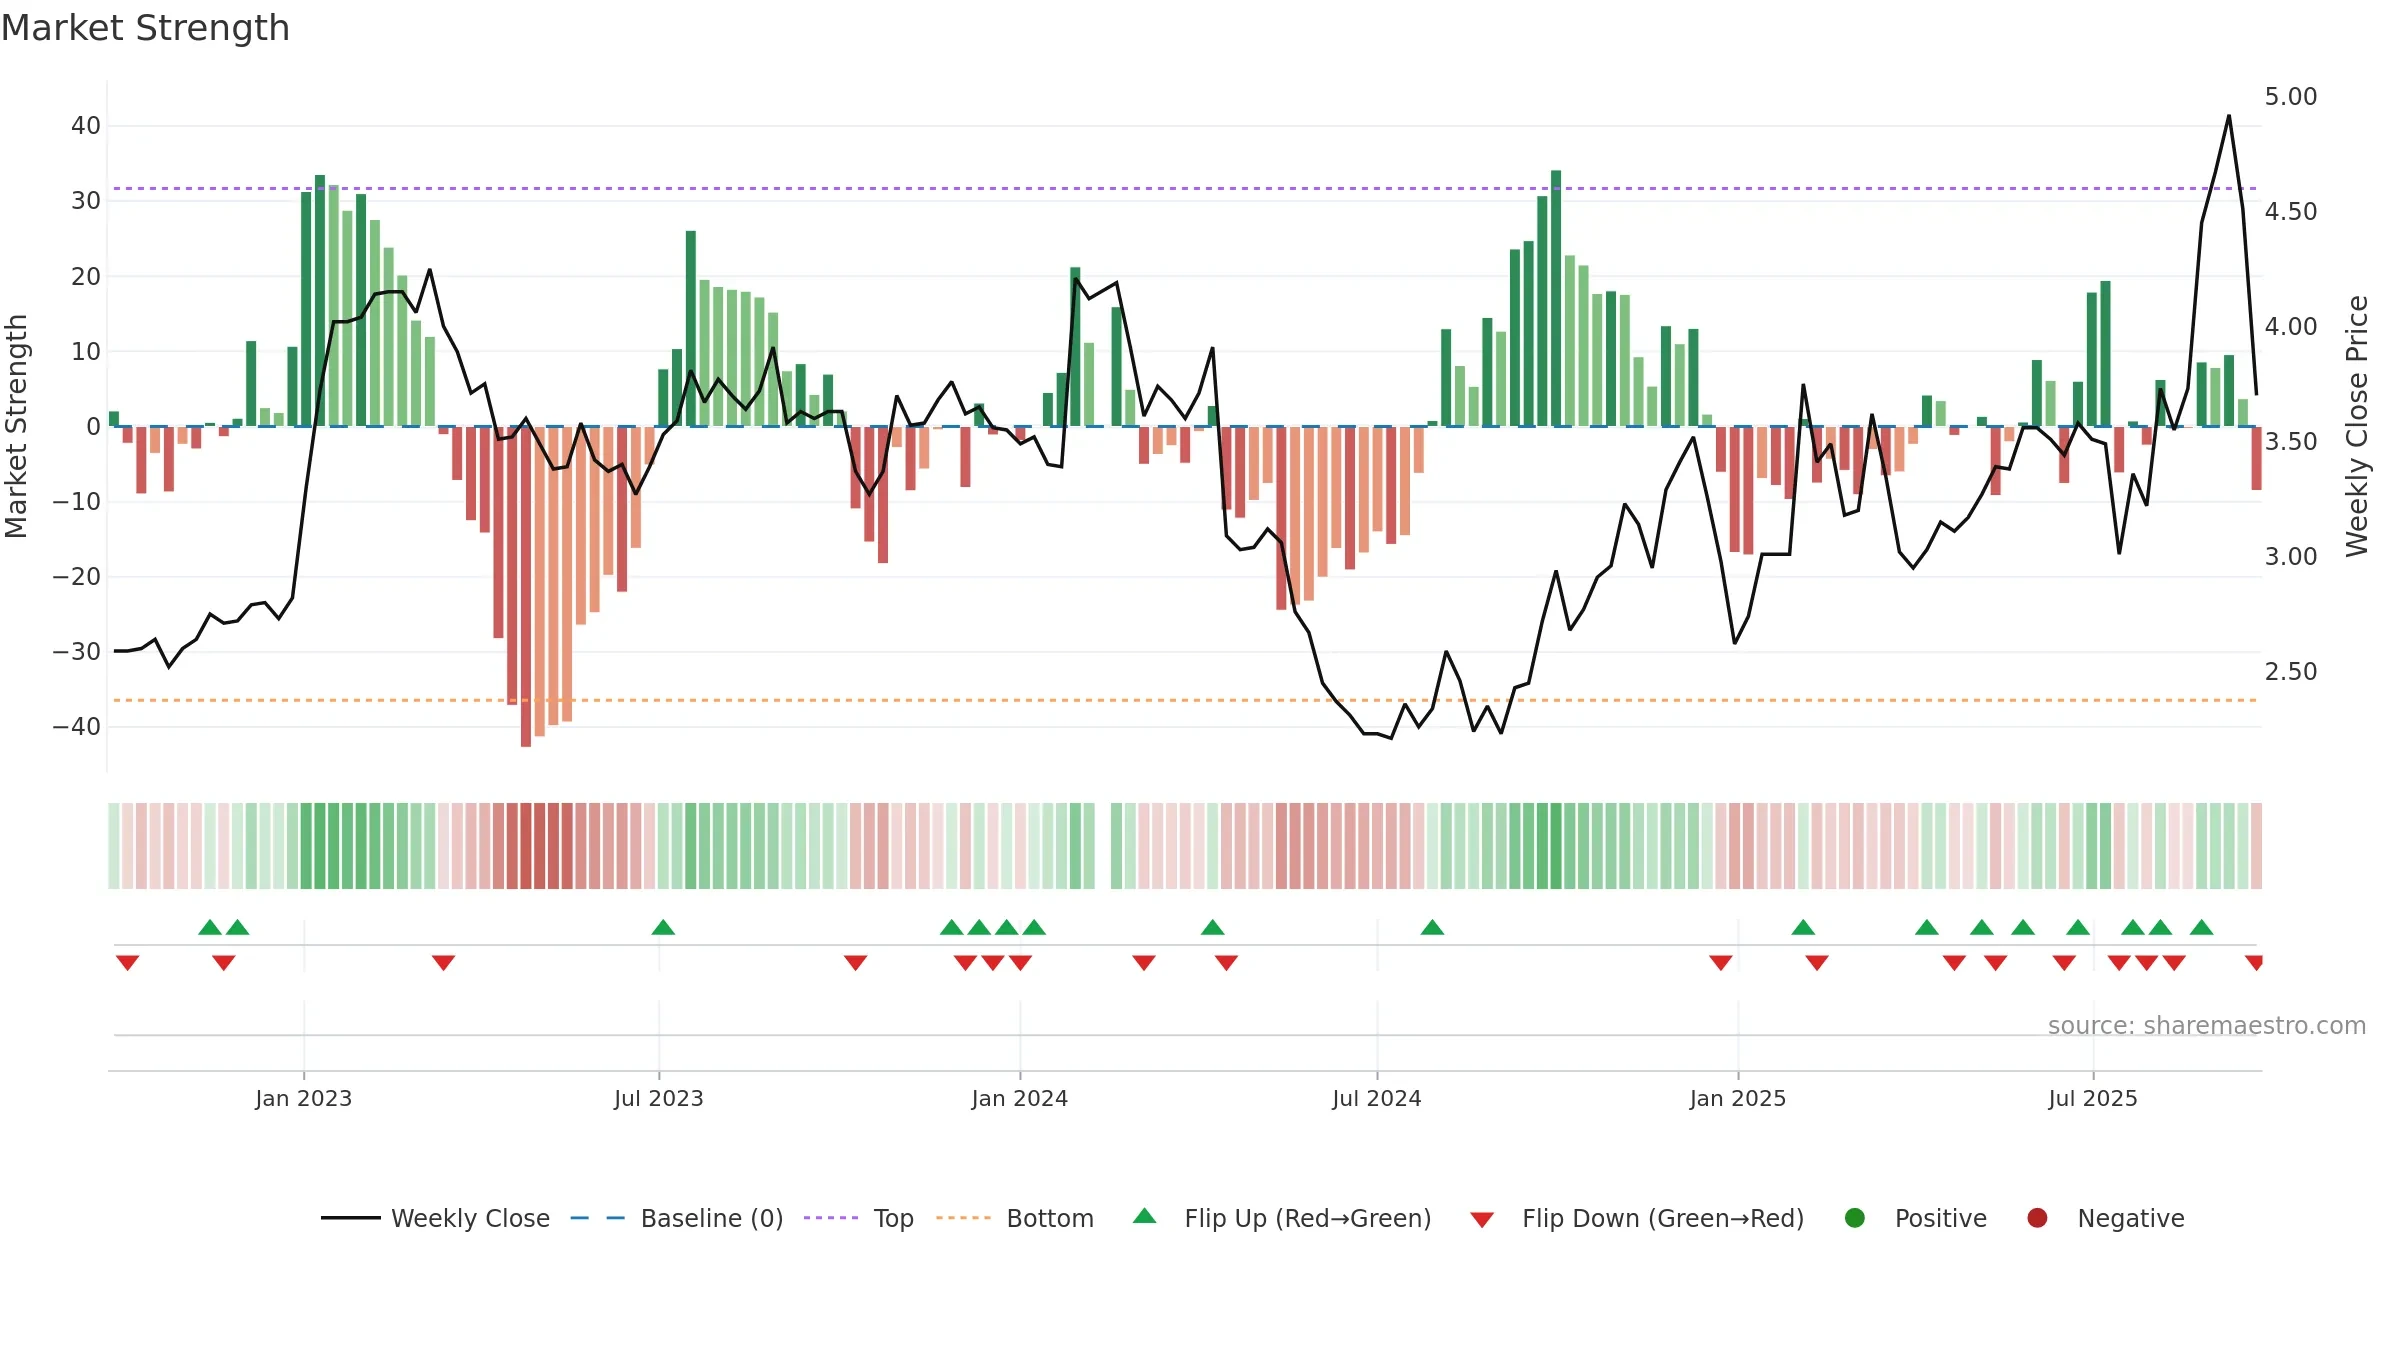Click the green Flip Up triangle legend icon
Viewport: 2400px width, 1350px height.
click(1145, 1216)
